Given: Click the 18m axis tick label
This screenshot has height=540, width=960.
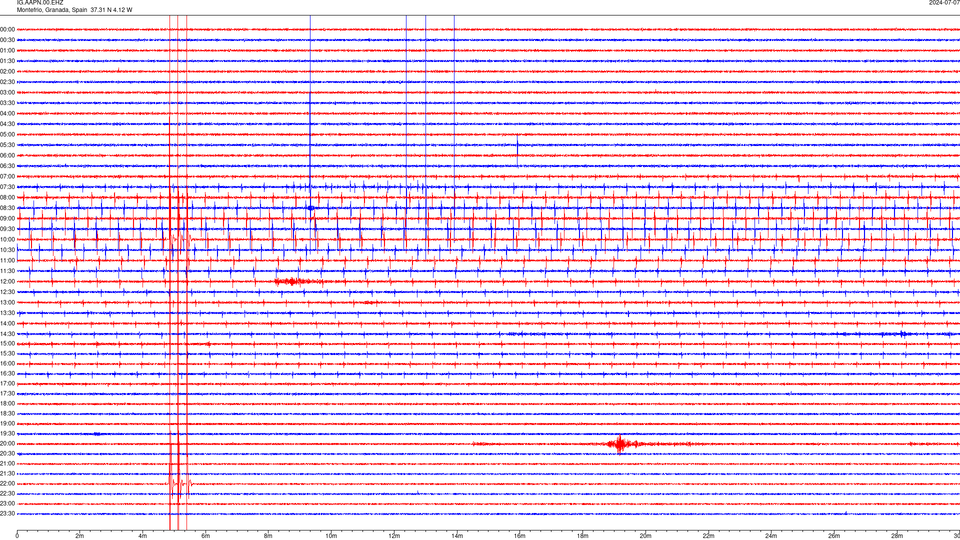Looking at the screenshot, I should (583, 536).
